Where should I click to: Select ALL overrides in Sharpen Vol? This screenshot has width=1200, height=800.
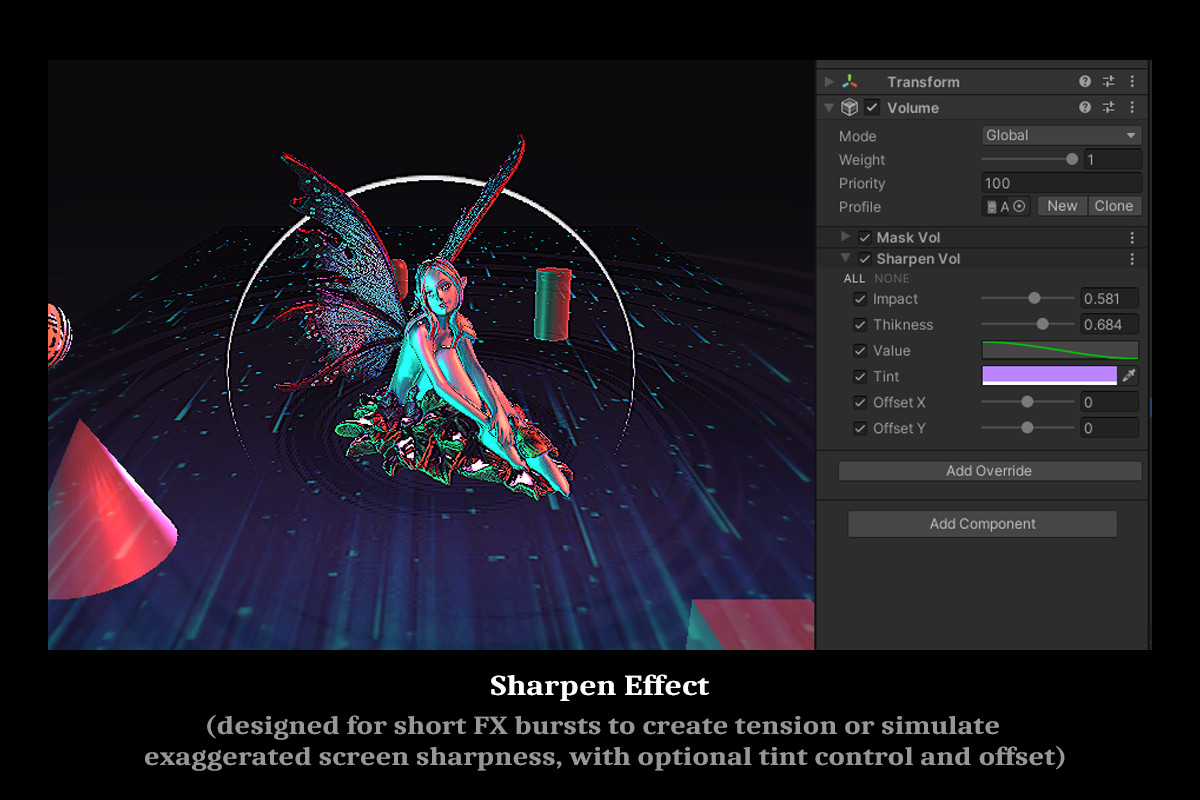855,278
